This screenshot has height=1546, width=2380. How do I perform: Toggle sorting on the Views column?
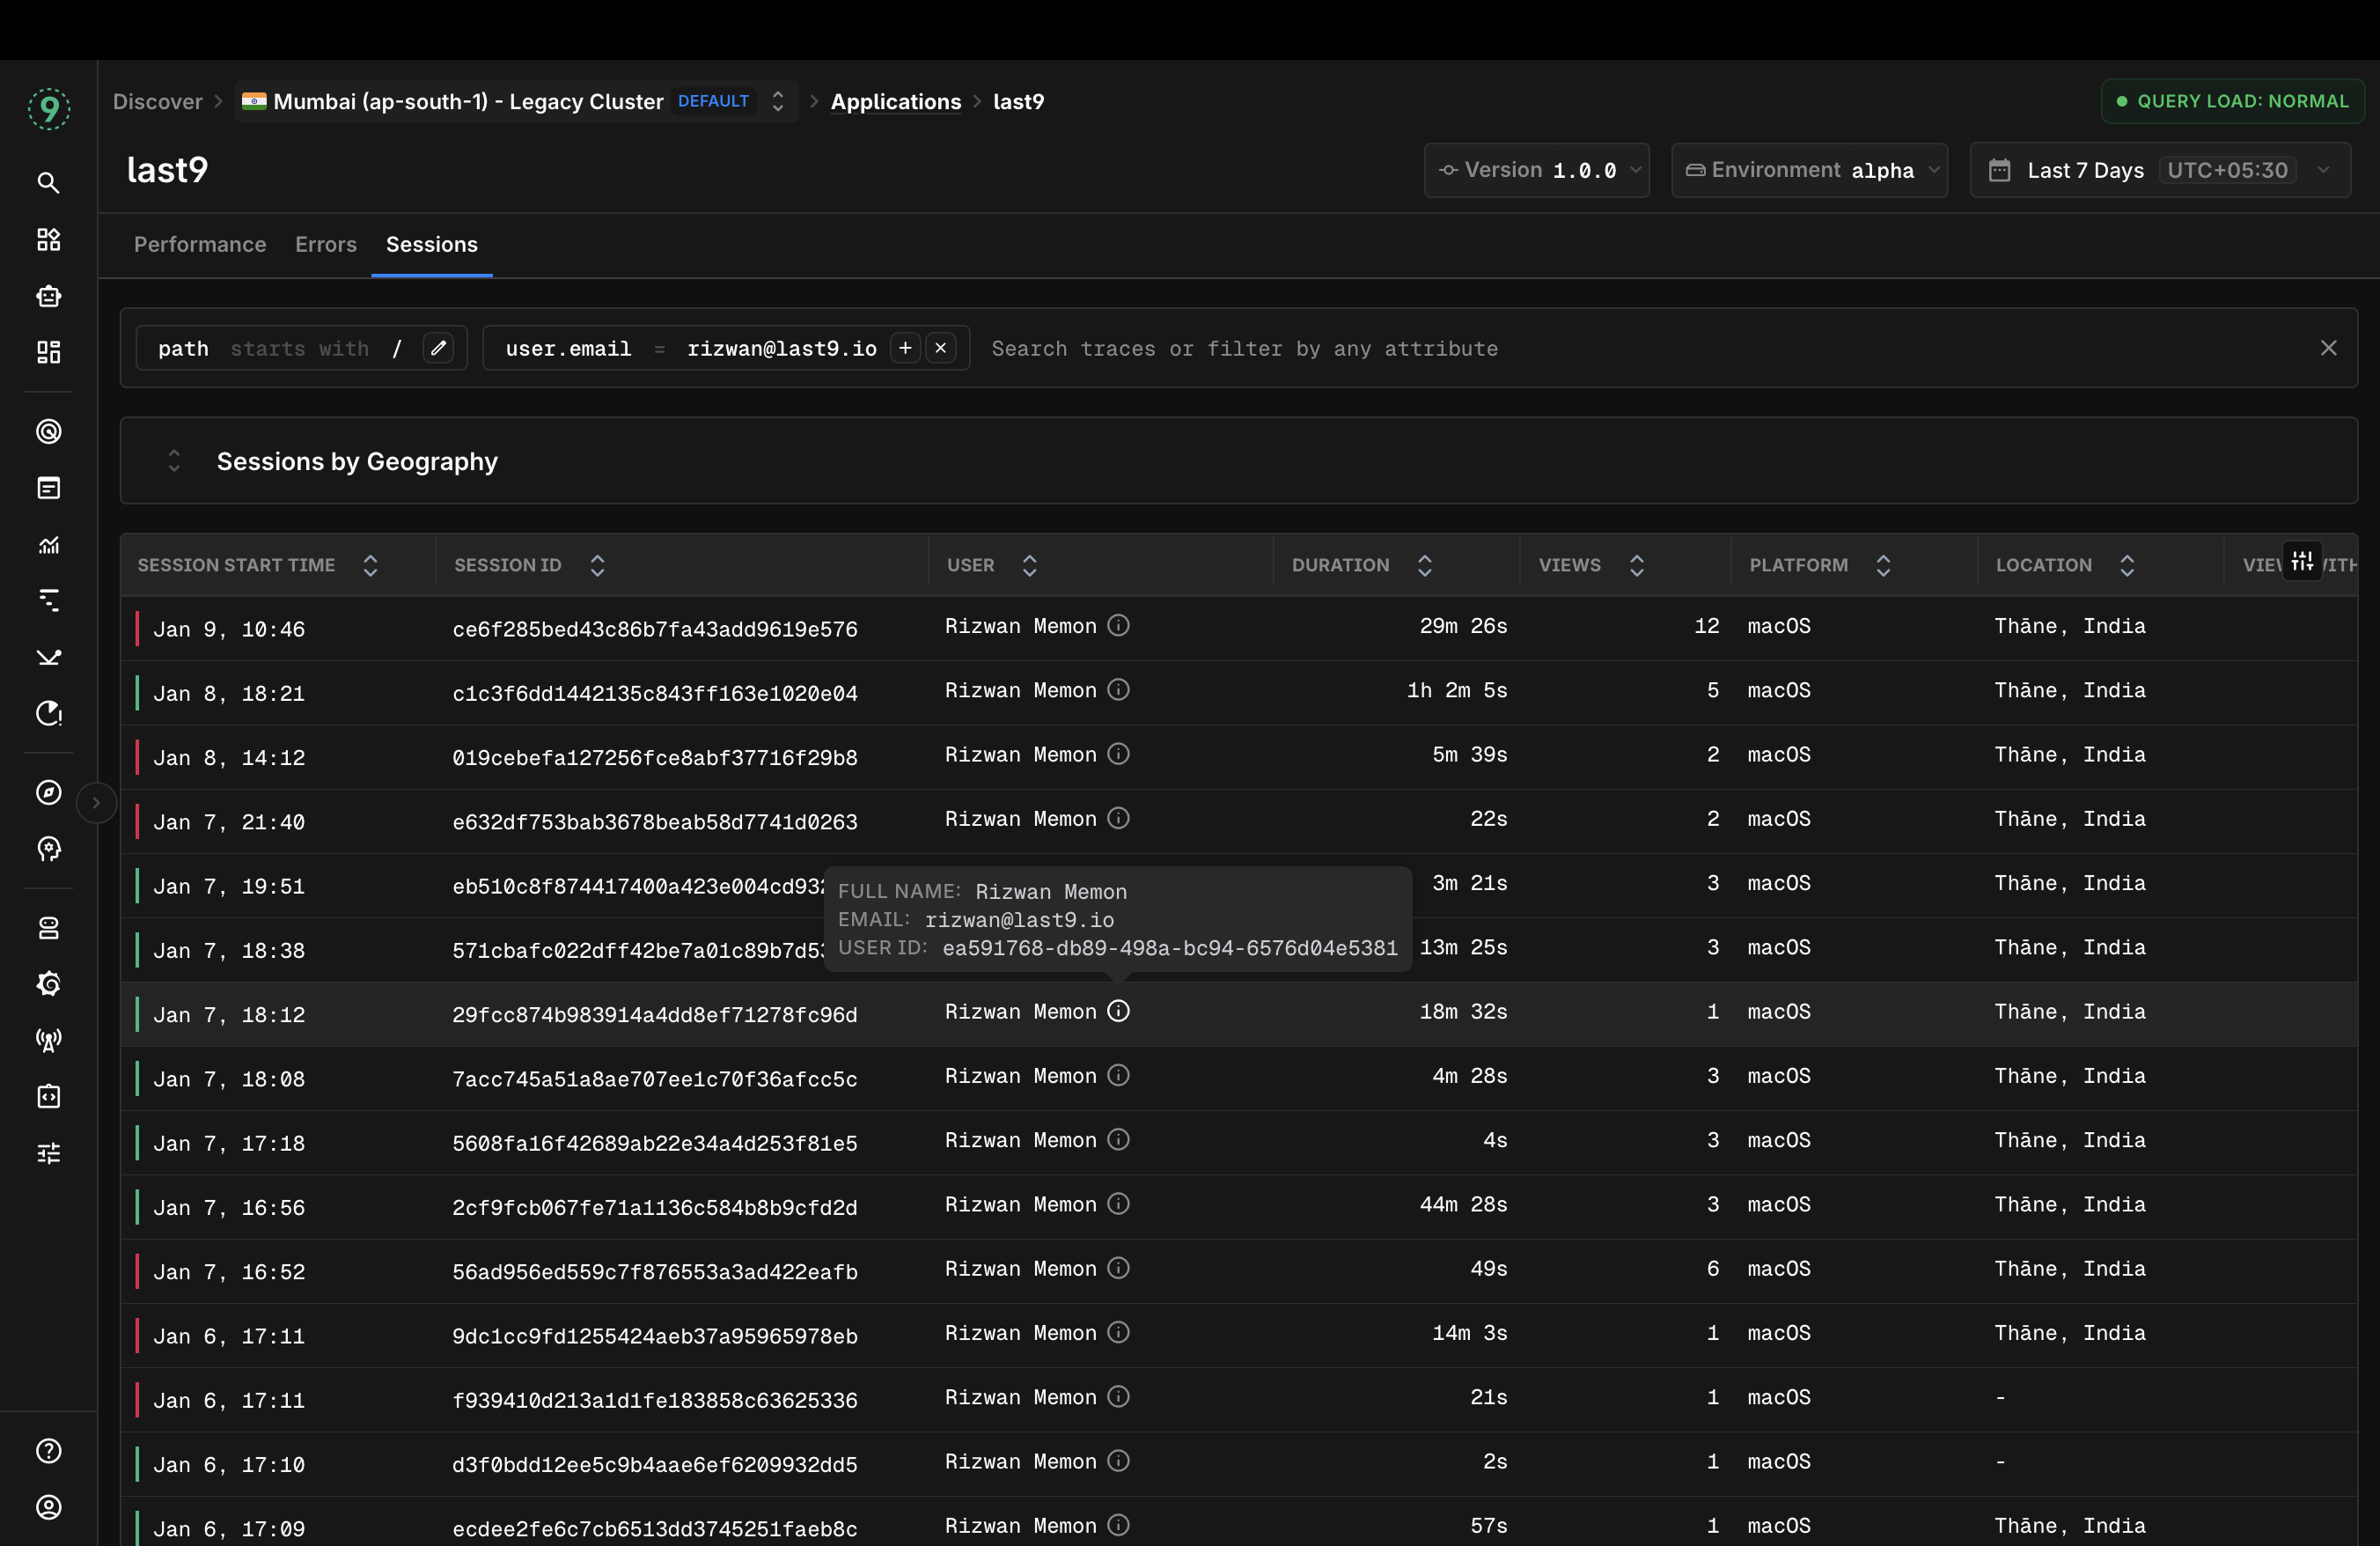1637,565
